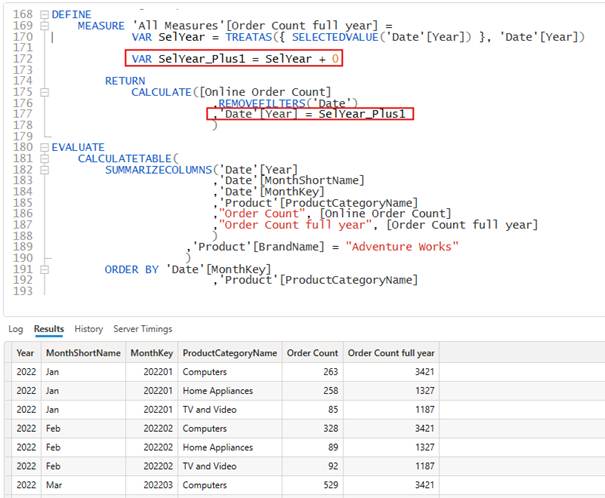Select the cell with Order Count 263
605x498 pixels.
tap(313, 372)
